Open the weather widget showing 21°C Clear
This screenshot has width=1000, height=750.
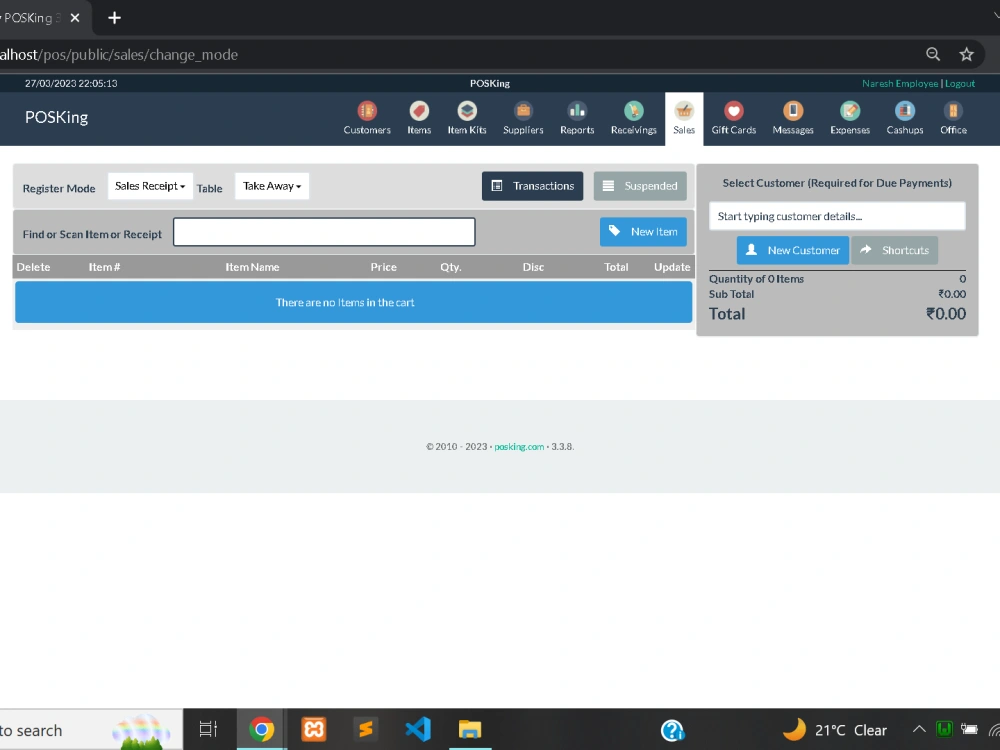(835, 730)
